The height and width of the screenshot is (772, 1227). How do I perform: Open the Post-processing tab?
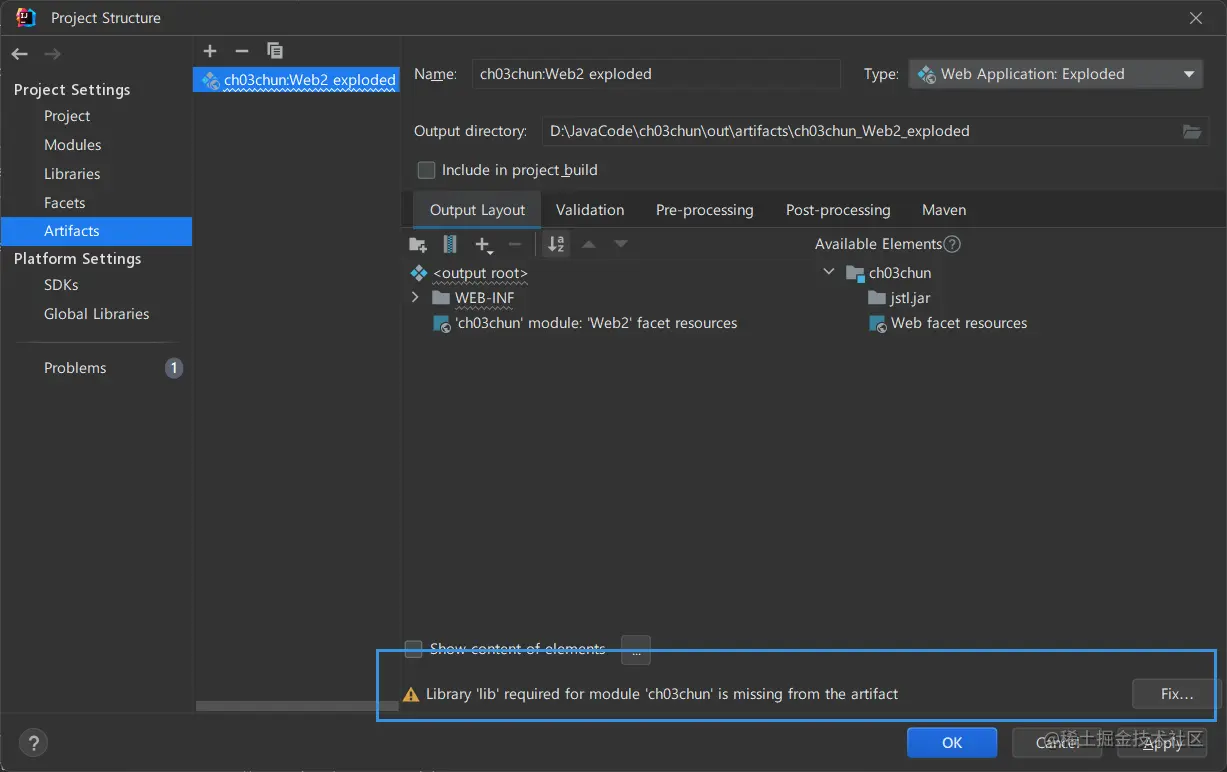pos(838,210)
